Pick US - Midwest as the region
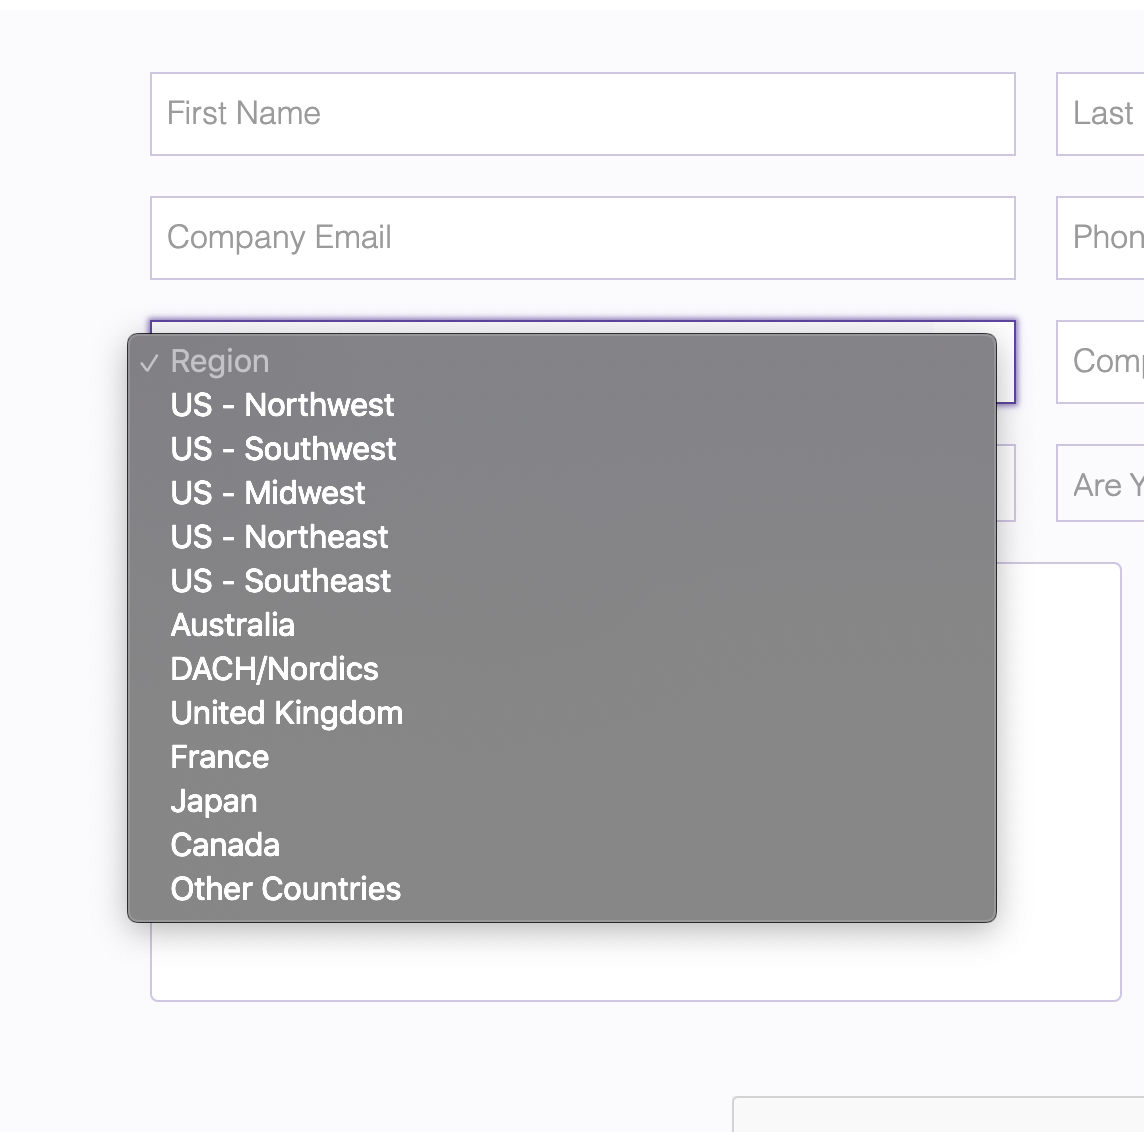Viewport: 1144px width, 1132px height. click(268, 493)
